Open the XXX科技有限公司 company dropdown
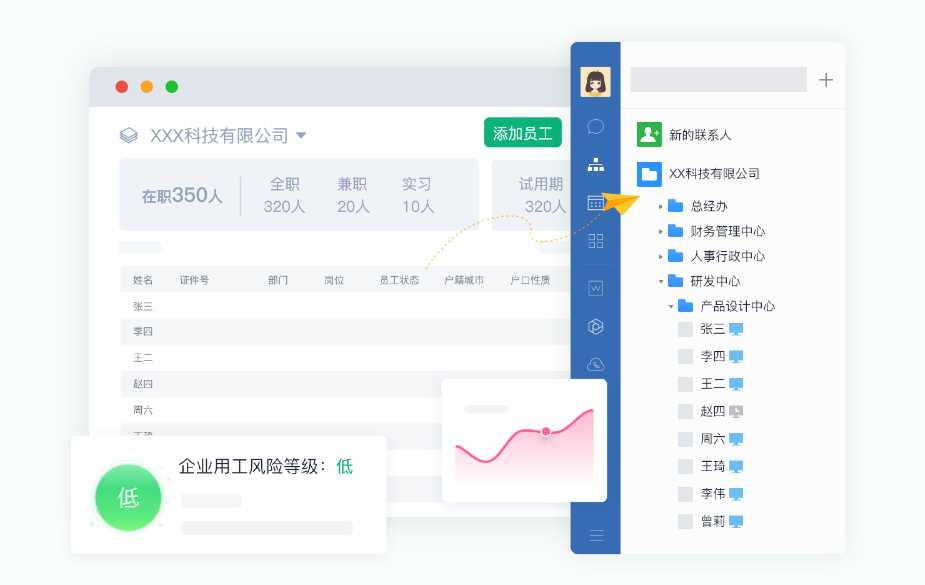The height and width of the screenshot is (585, 925). coord(301,136)
